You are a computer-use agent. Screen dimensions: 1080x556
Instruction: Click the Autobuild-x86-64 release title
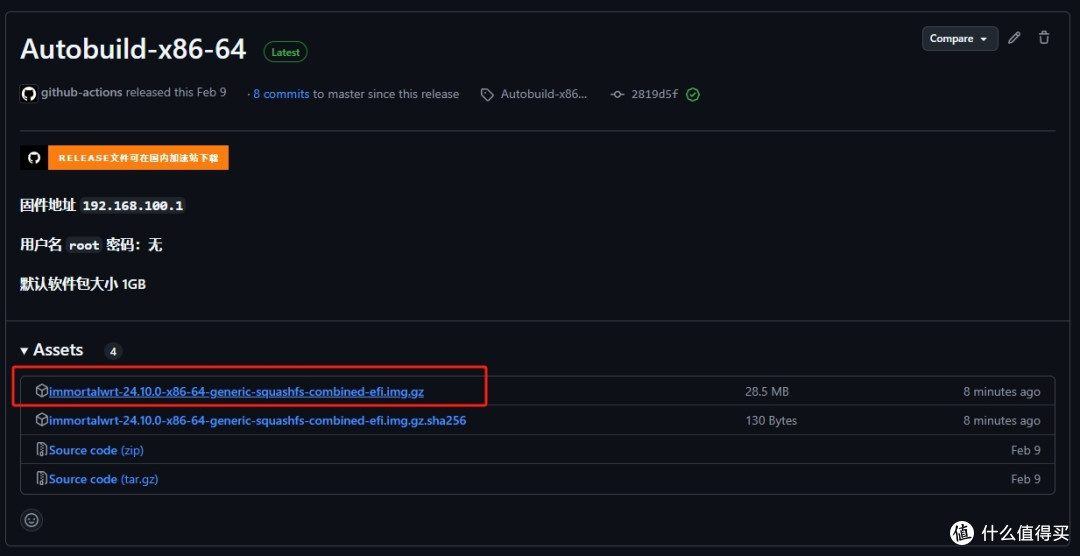pos(134,49)
